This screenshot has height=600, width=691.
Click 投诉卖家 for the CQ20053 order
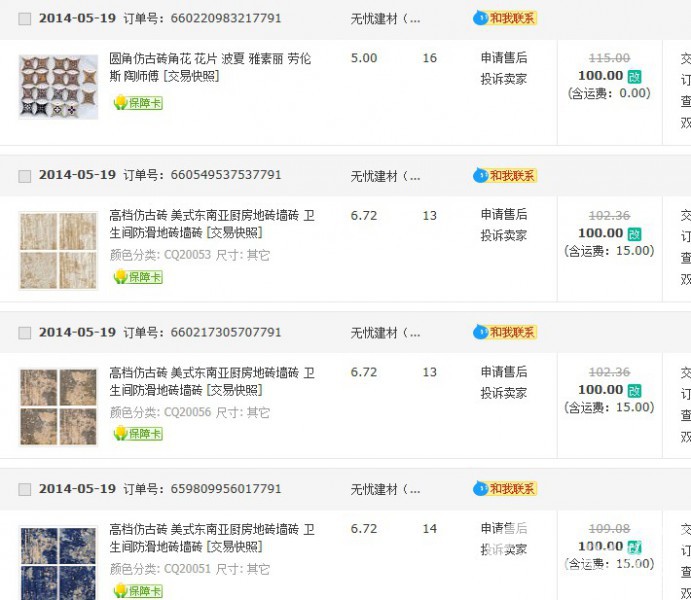[x=504, y=236]
